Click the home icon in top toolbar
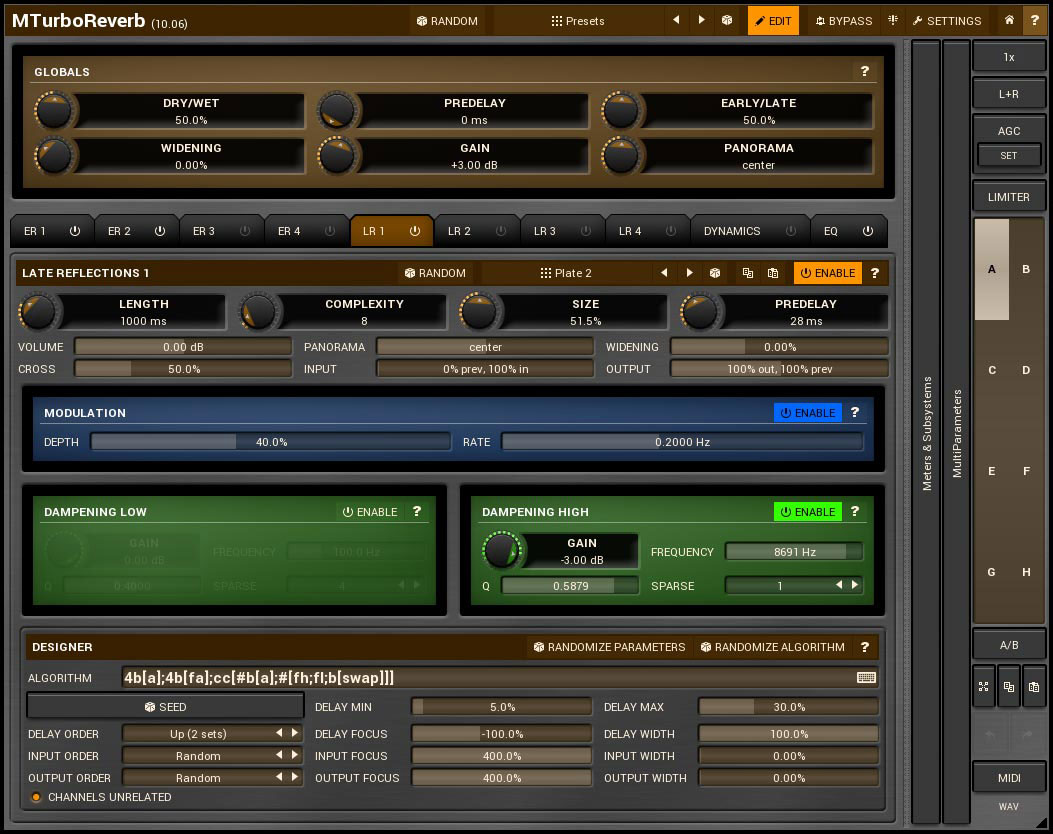 click(1010, 20)
